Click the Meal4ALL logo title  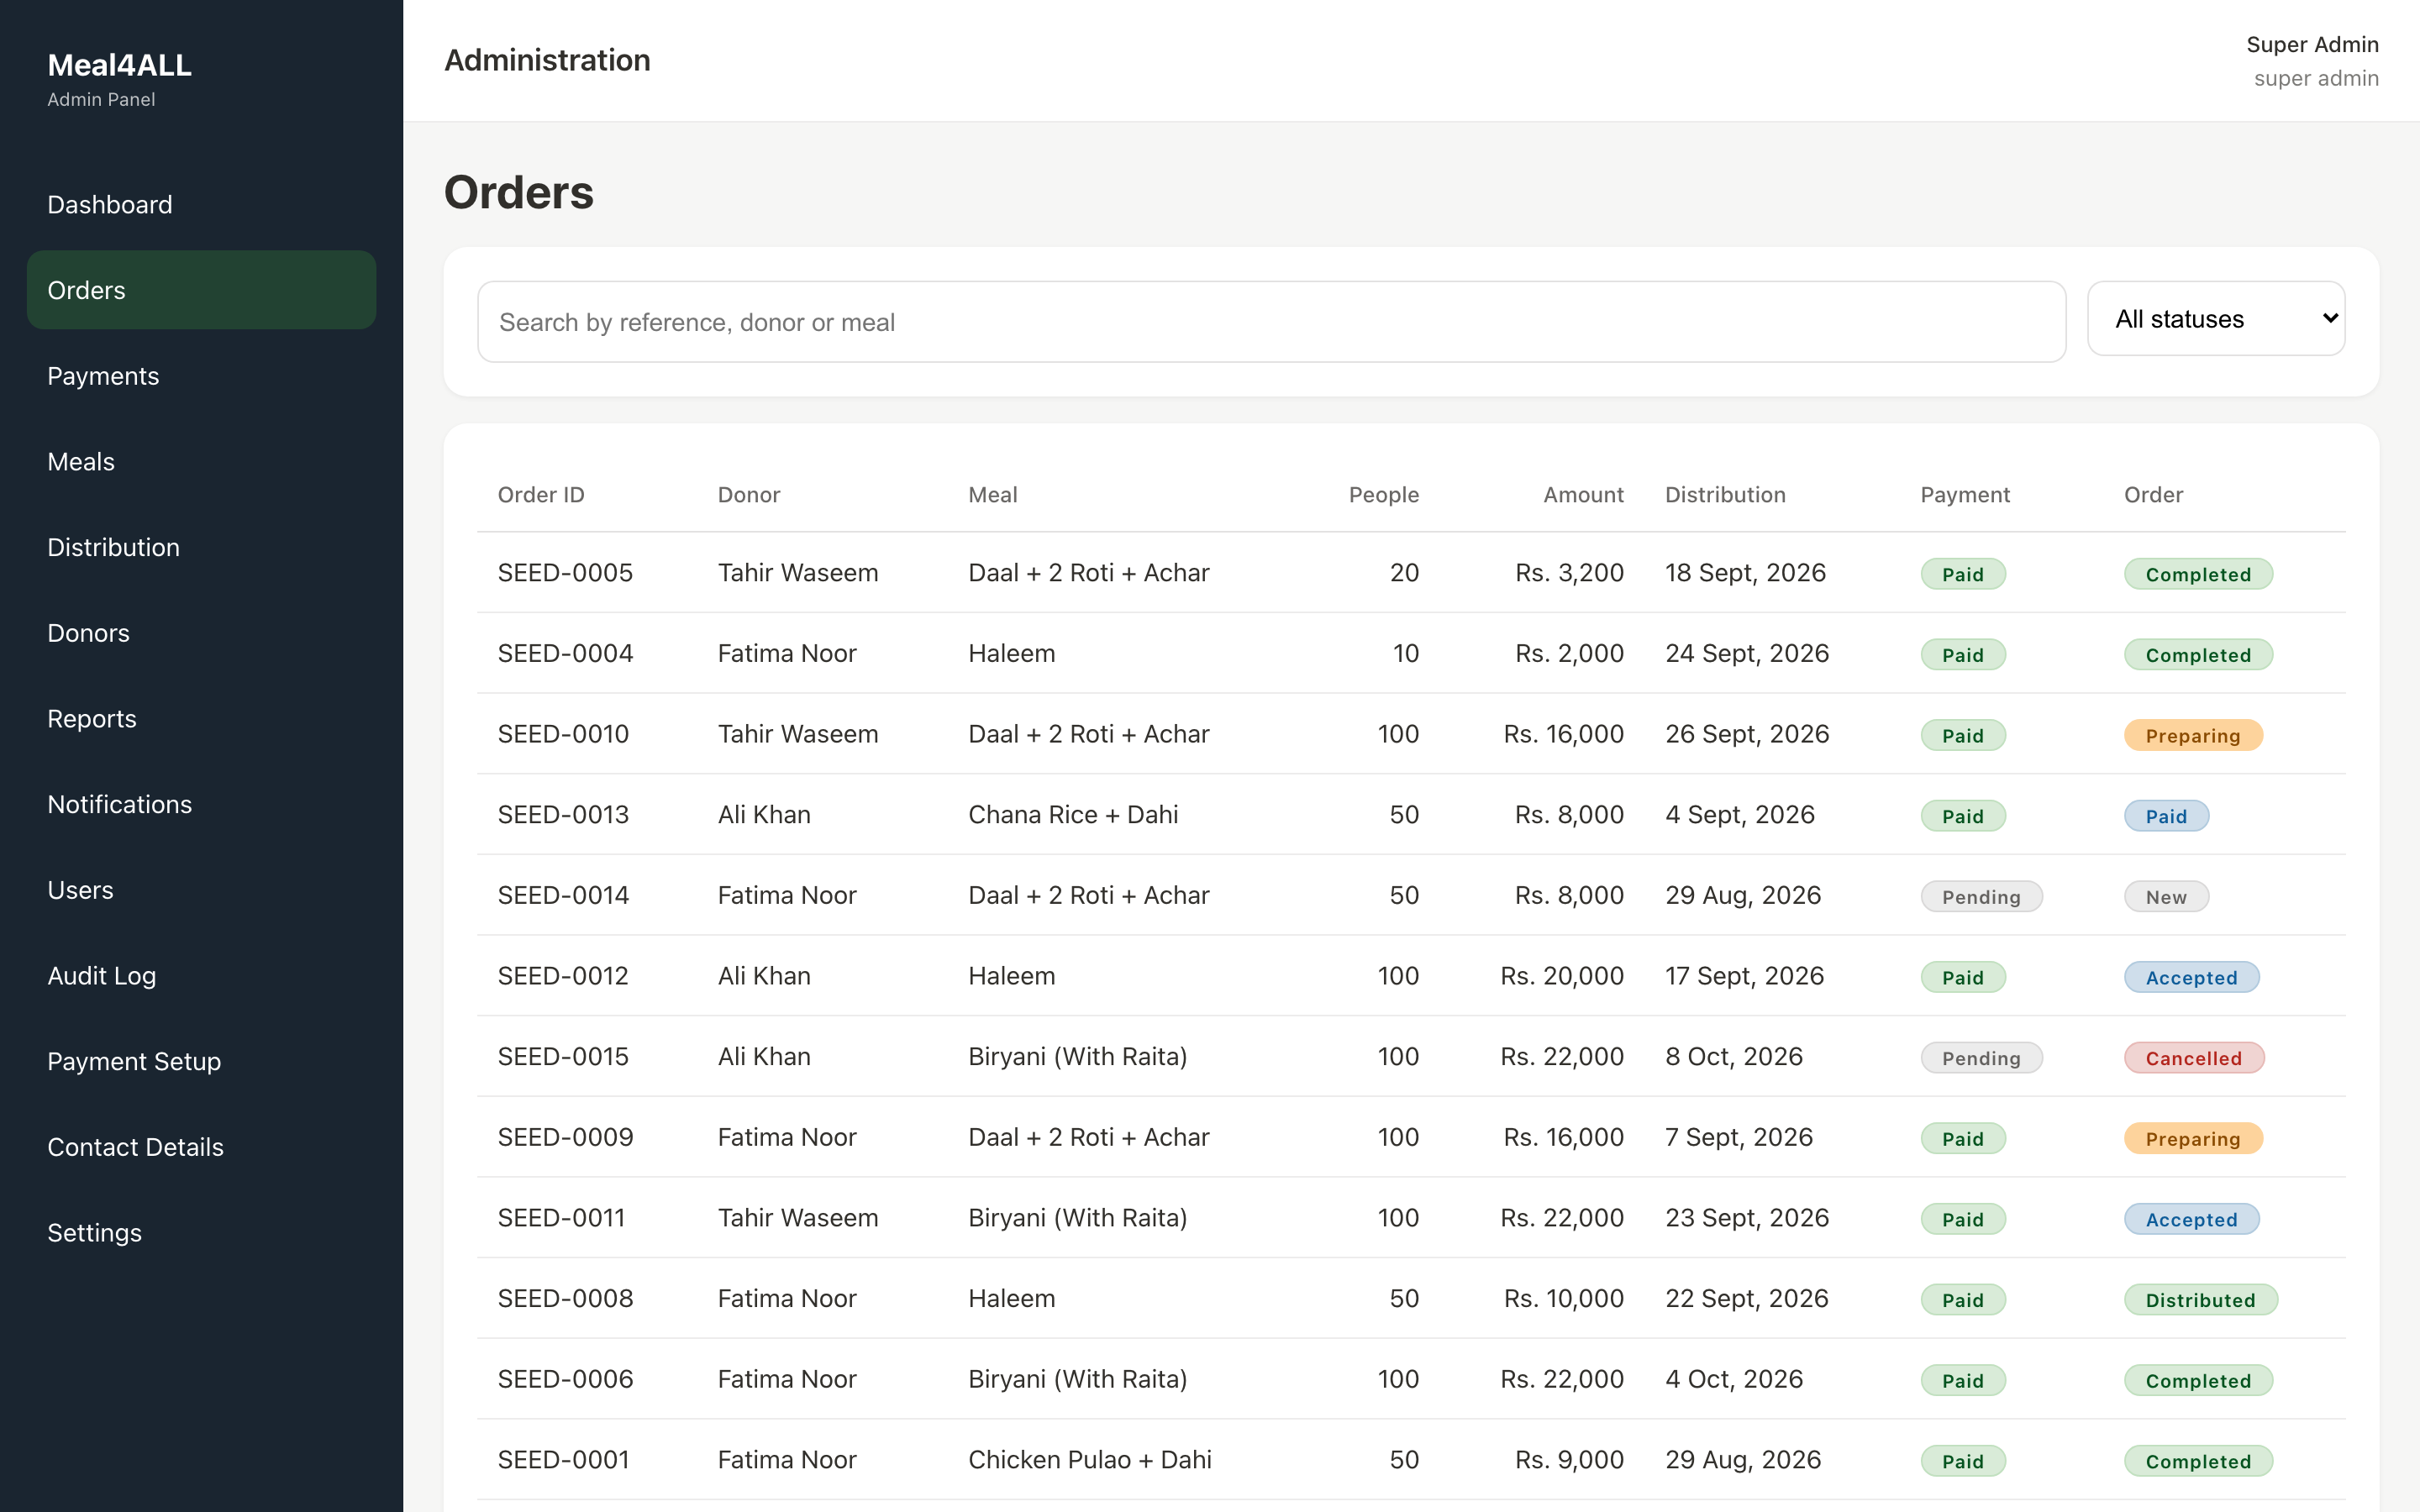pyautogui.click(x=119, y=66)
